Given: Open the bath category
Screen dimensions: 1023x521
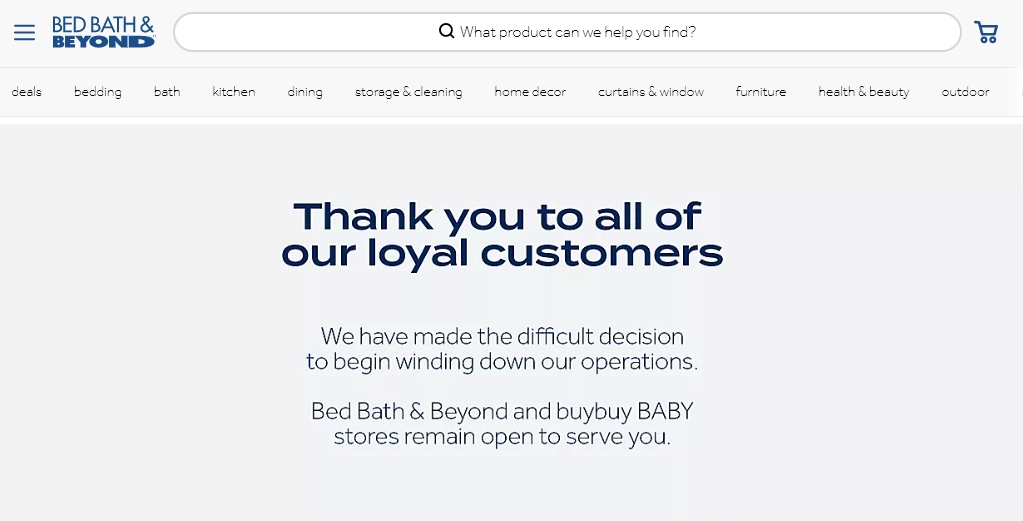Looking at the screenshot, I should click(x=167, y=92).
